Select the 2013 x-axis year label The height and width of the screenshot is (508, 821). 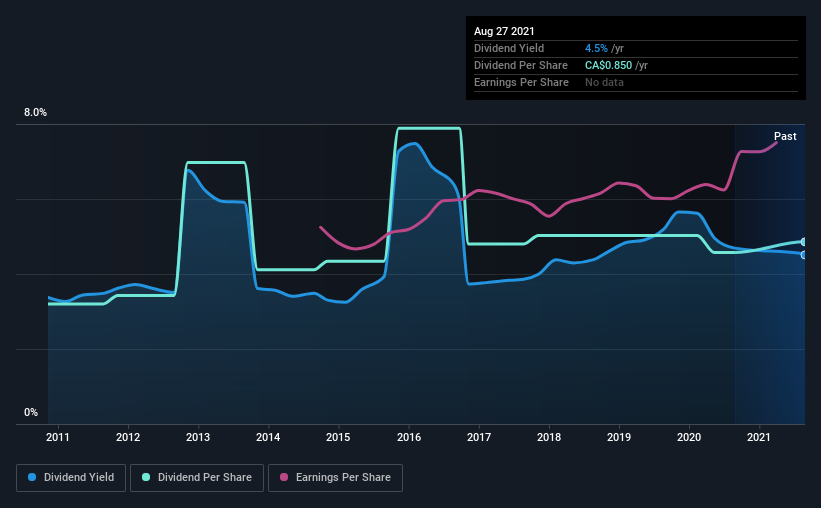click(x=198, y=437)
